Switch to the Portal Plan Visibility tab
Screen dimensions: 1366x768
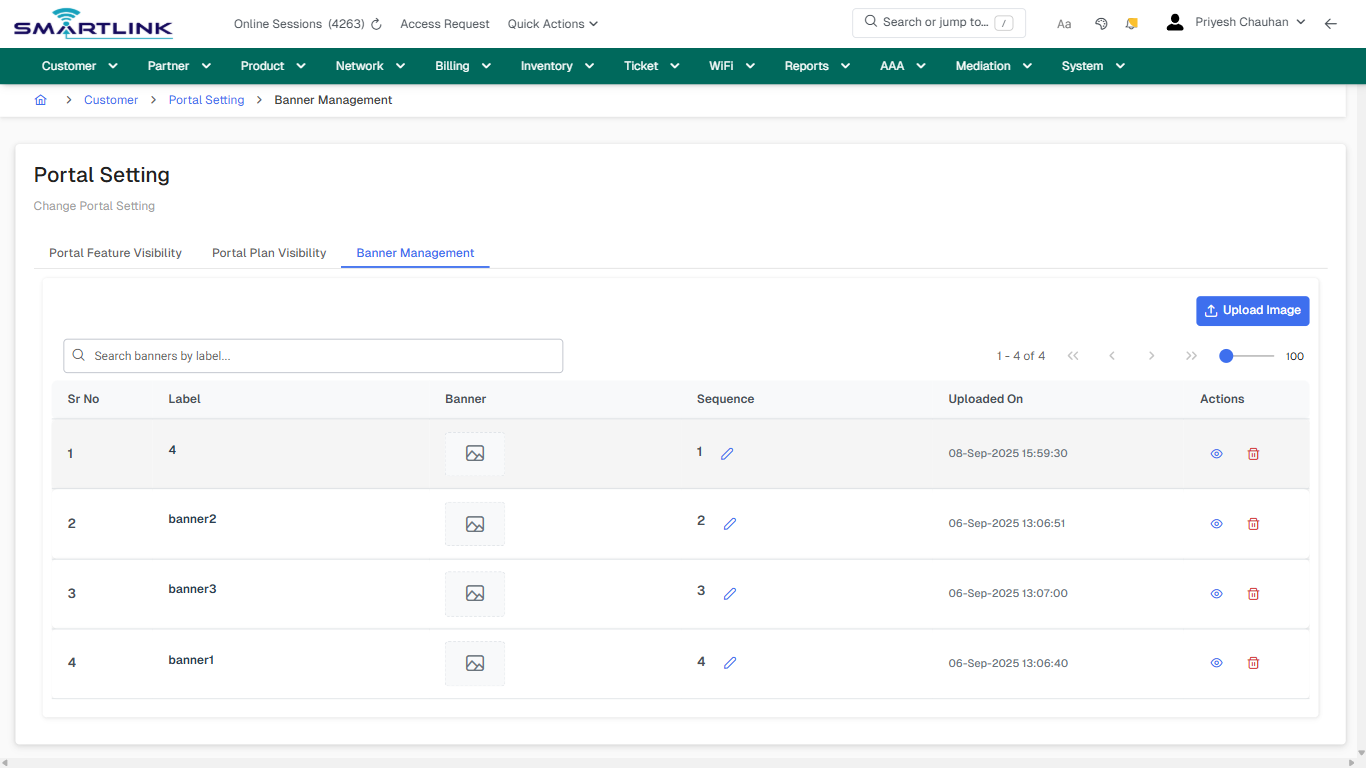(268, 253)
